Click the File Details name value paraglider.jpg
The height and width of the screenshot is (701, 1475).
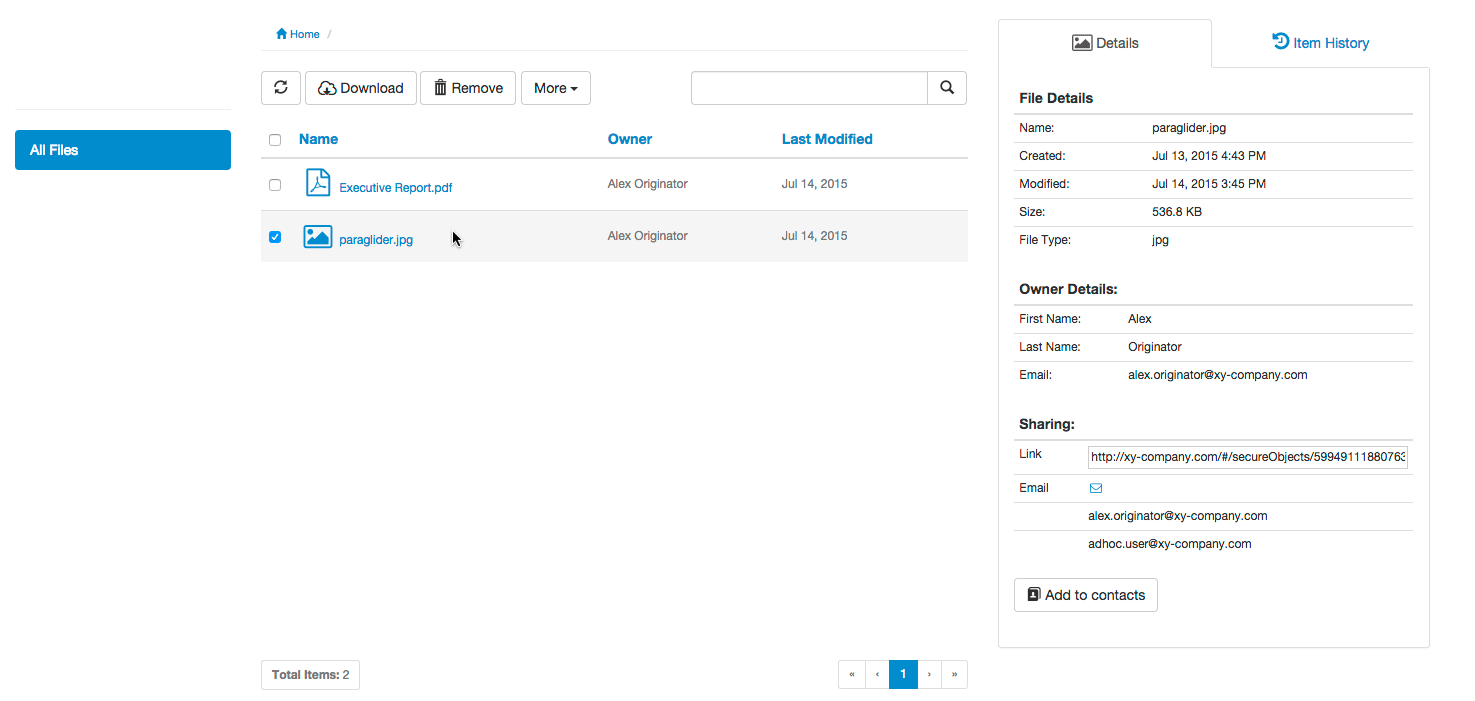(x=1189, y=128)
